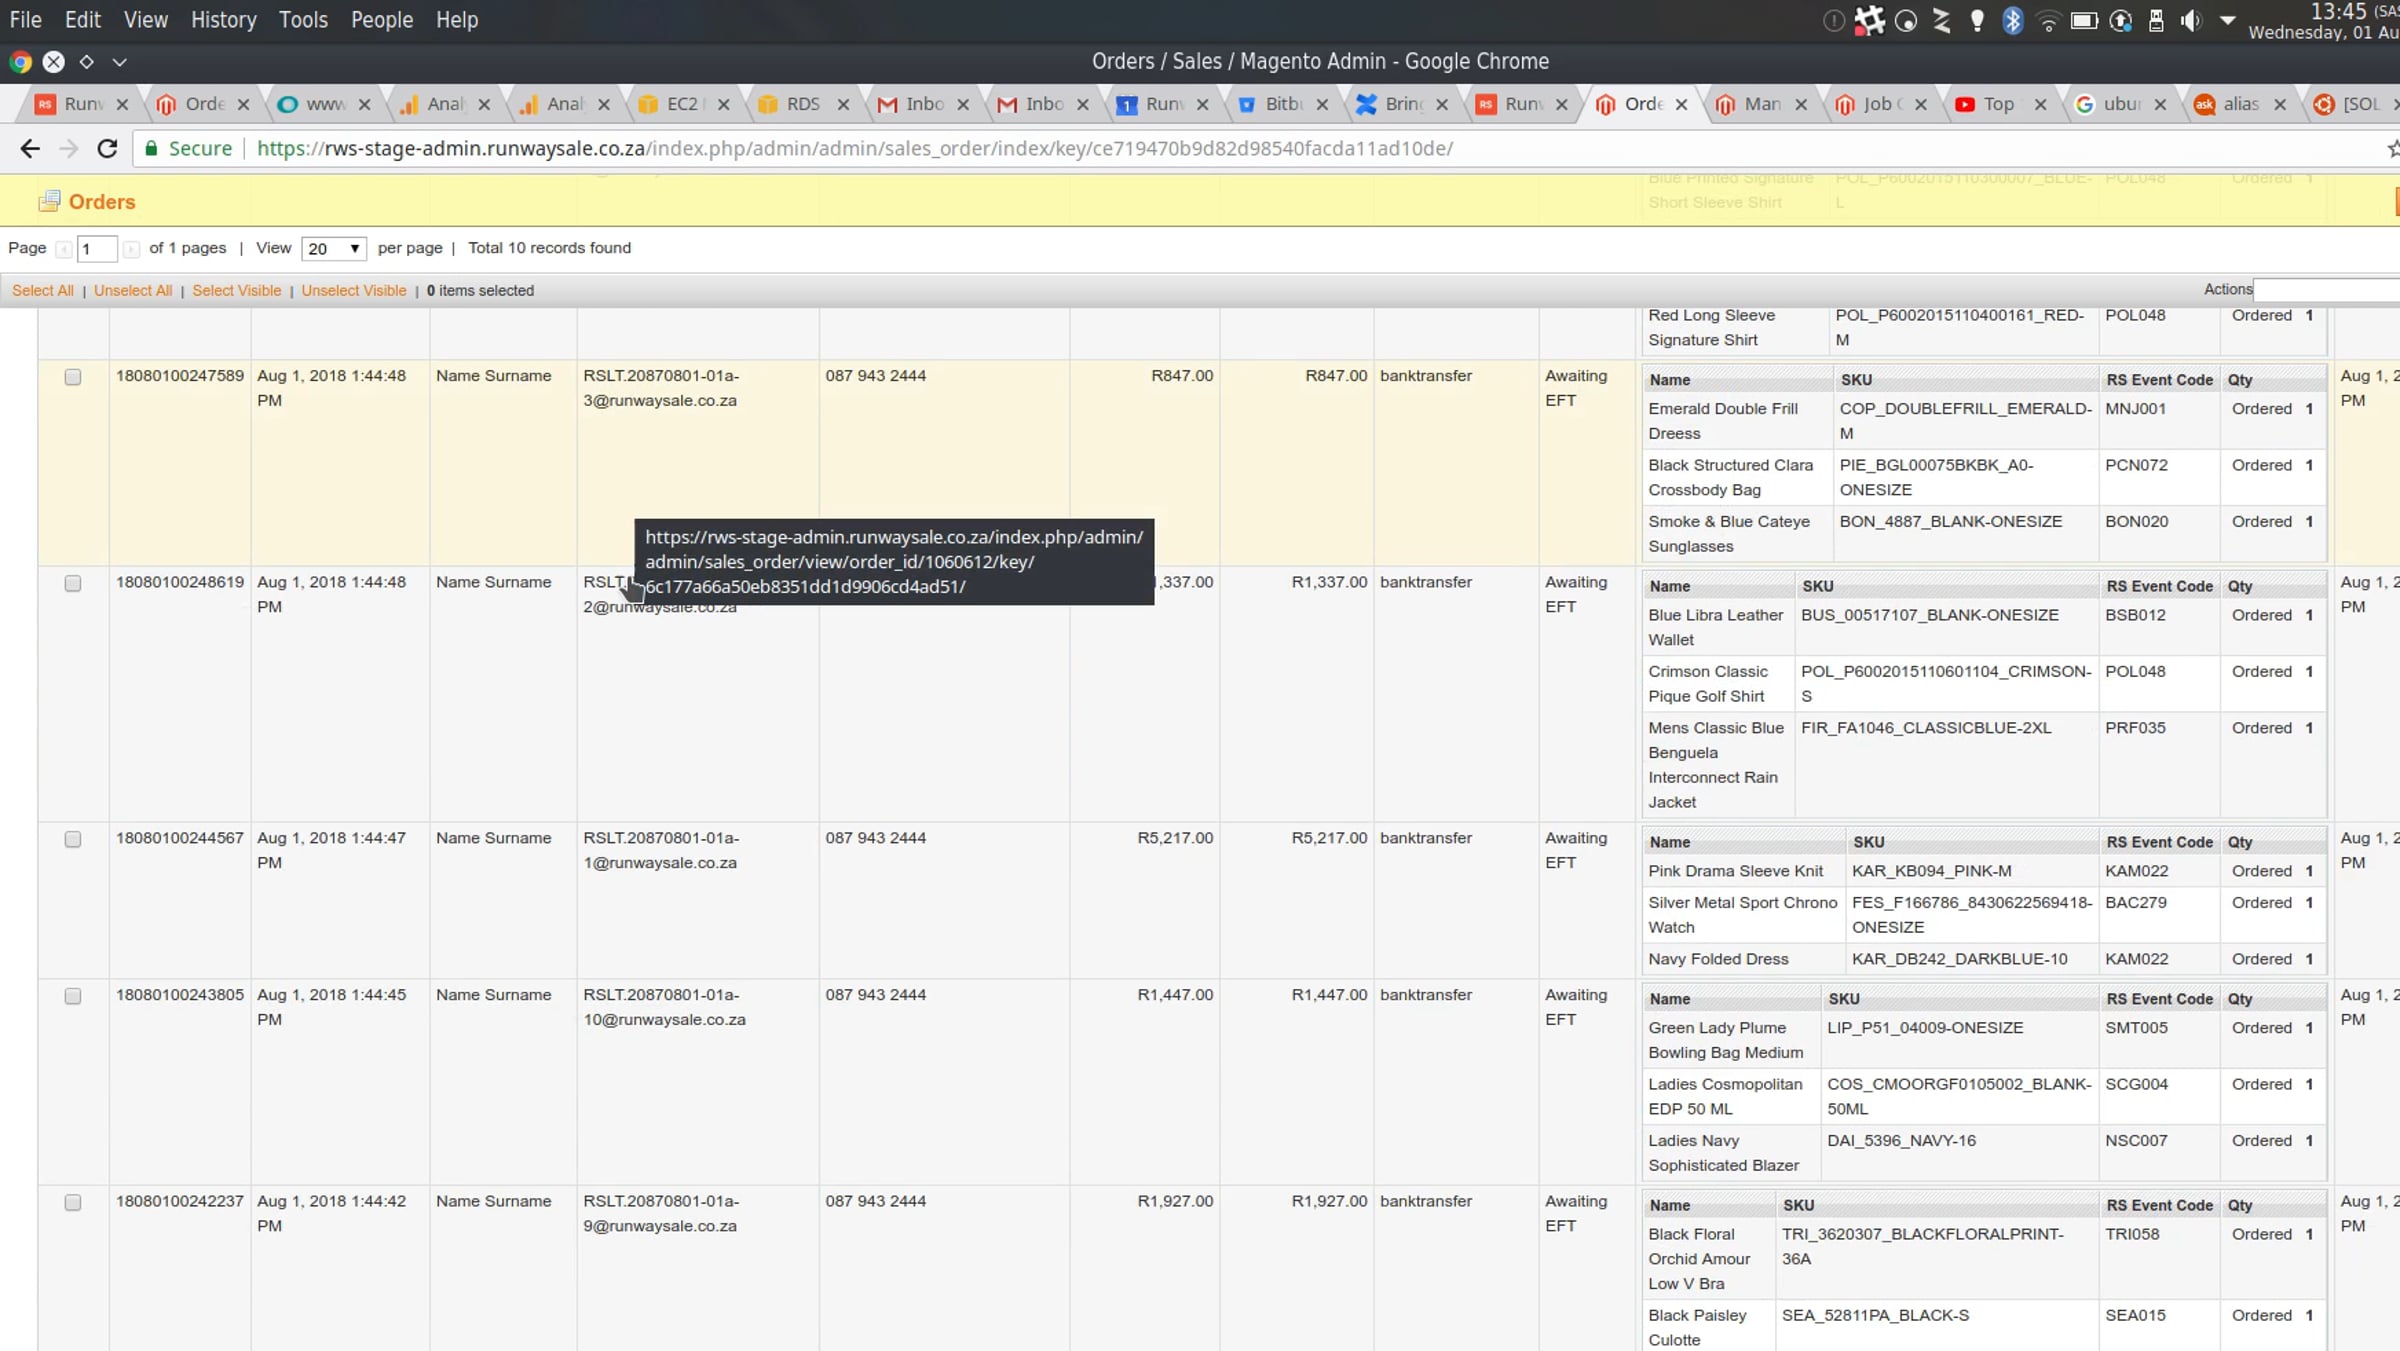
Task: Select checkbox for order 18080100244567
Action: 73,839
